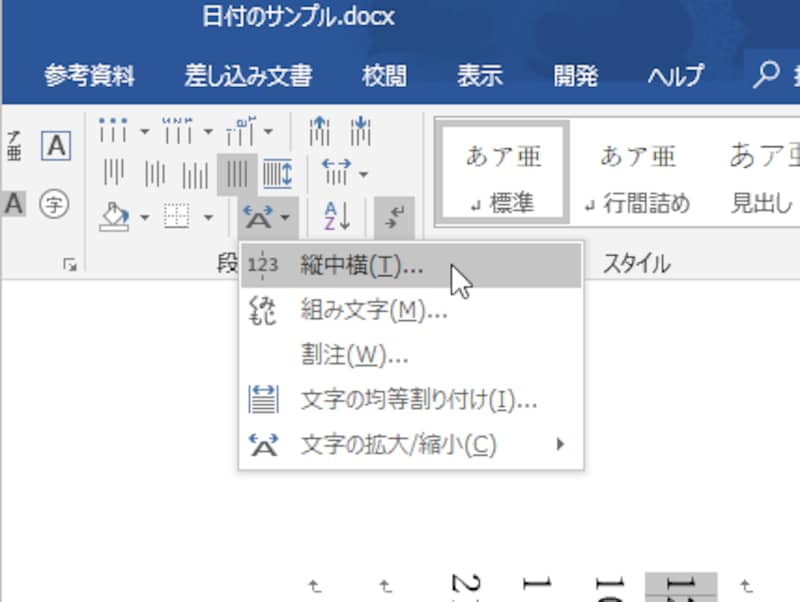The image size is (800, 602).
Task: Click the Shading paint bucket icon
Action: (x=115, y=214)
